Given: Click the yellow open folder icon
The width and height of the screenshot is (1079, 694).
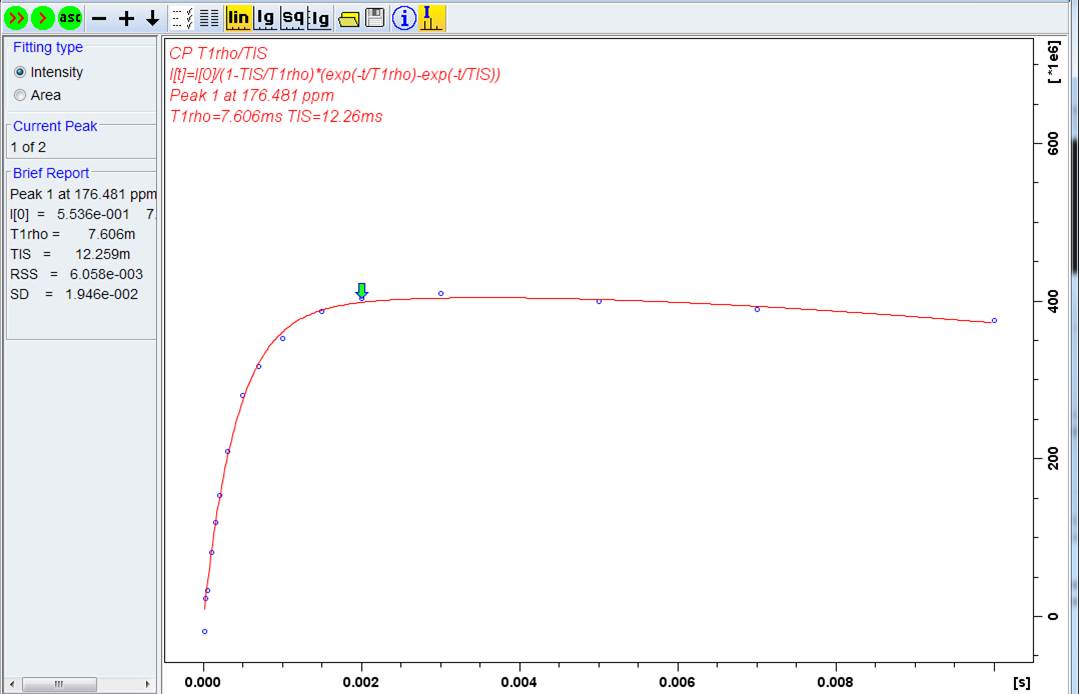Looking at the screenshot, I should coord(348,18).
